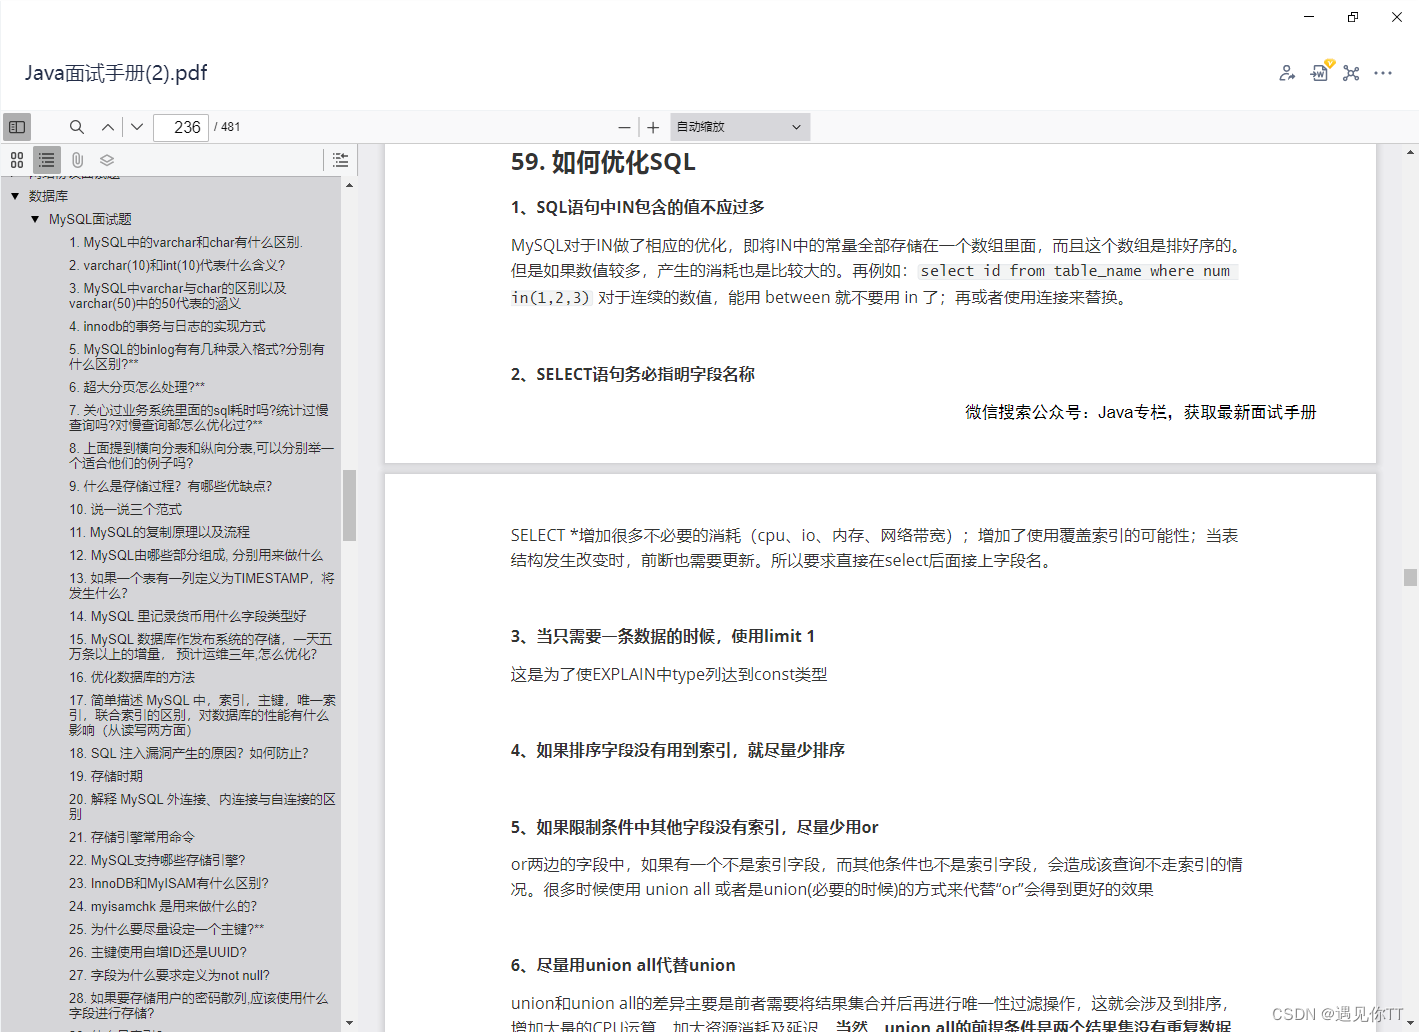Image resolution: width=1419 pixels, height=1032 pixels.
Task: Click the document vertical scrollbar thumb
Action: coord(1410,577)
